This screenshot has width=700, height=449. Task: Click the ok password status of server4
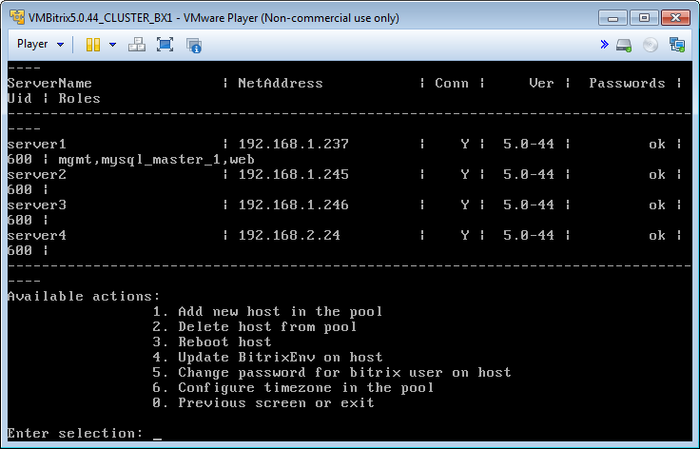[657, 235]
